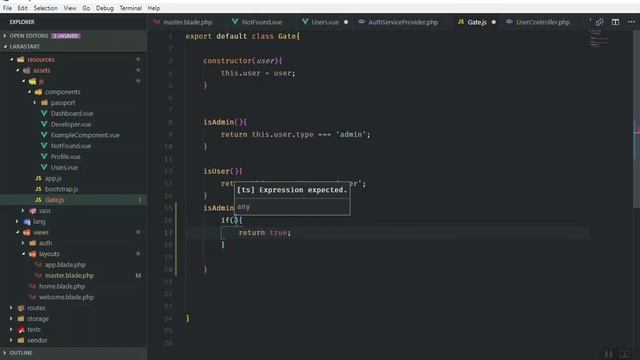640x360 pixels.
Task: Switch to AuthServiceProvider.php tab
Action: coord(403,22)
